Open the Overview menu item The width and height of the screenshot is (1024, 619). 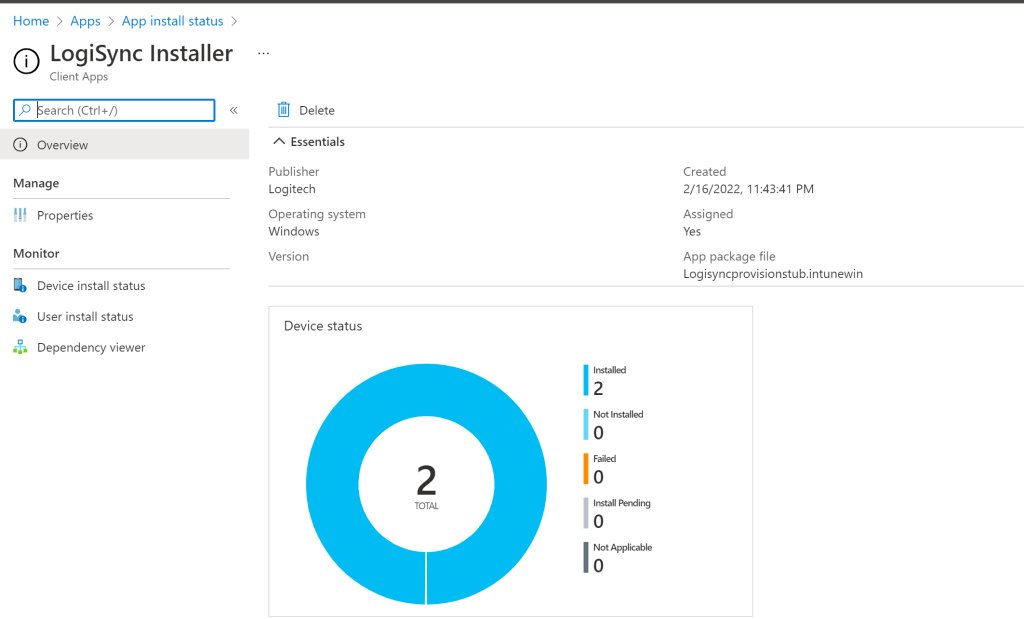62,146
